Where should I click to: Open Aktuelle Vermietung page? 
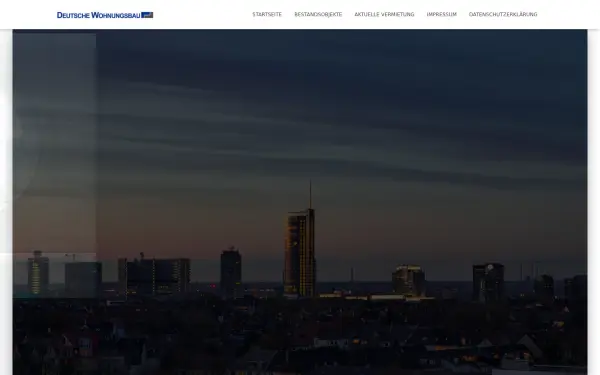click(x=384, y=14)
